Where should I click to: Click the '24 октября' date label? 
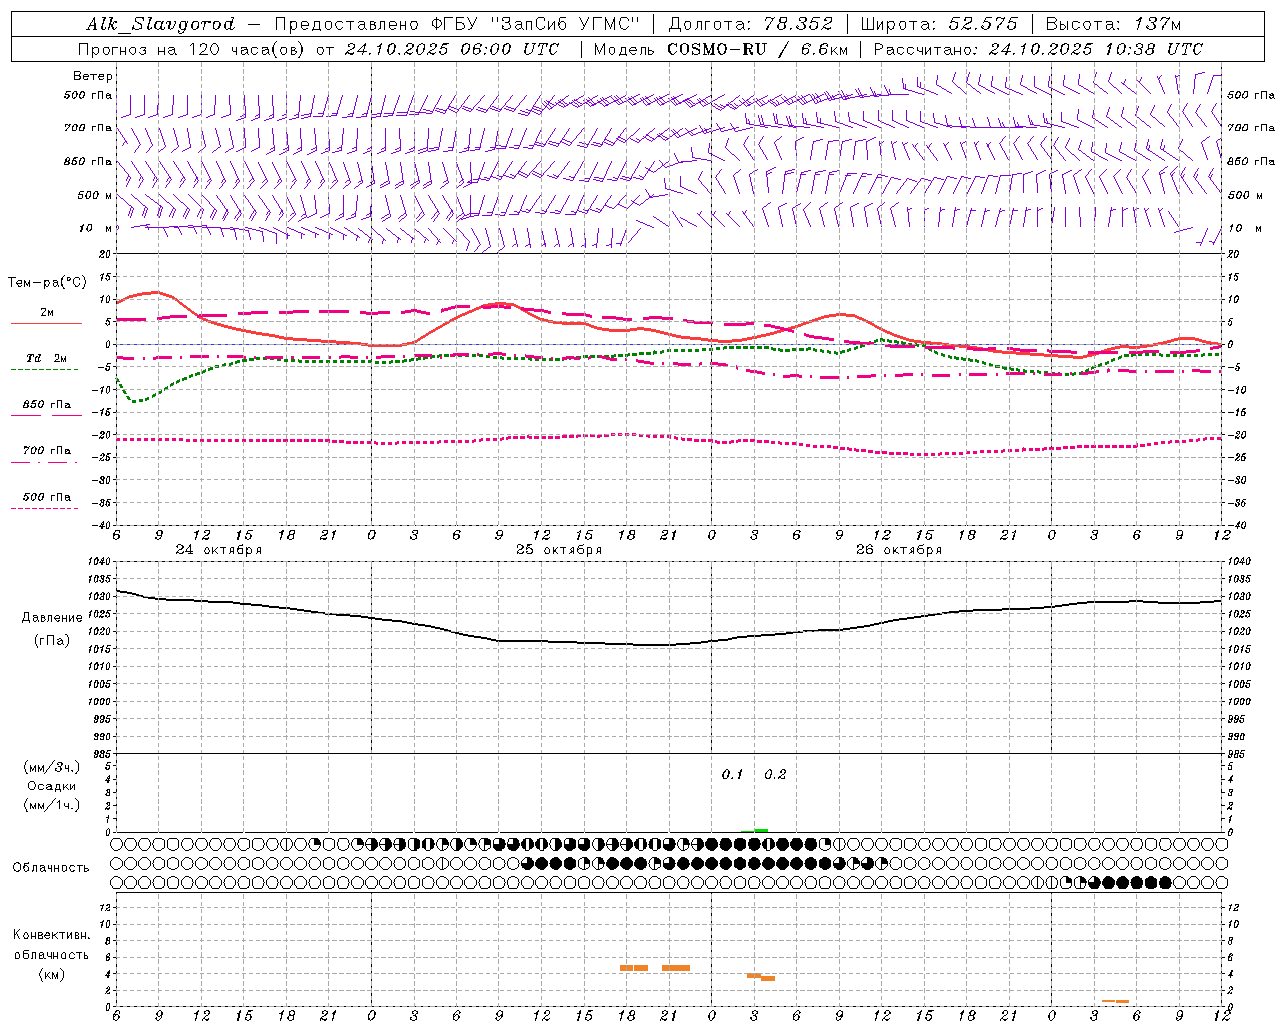219,550
